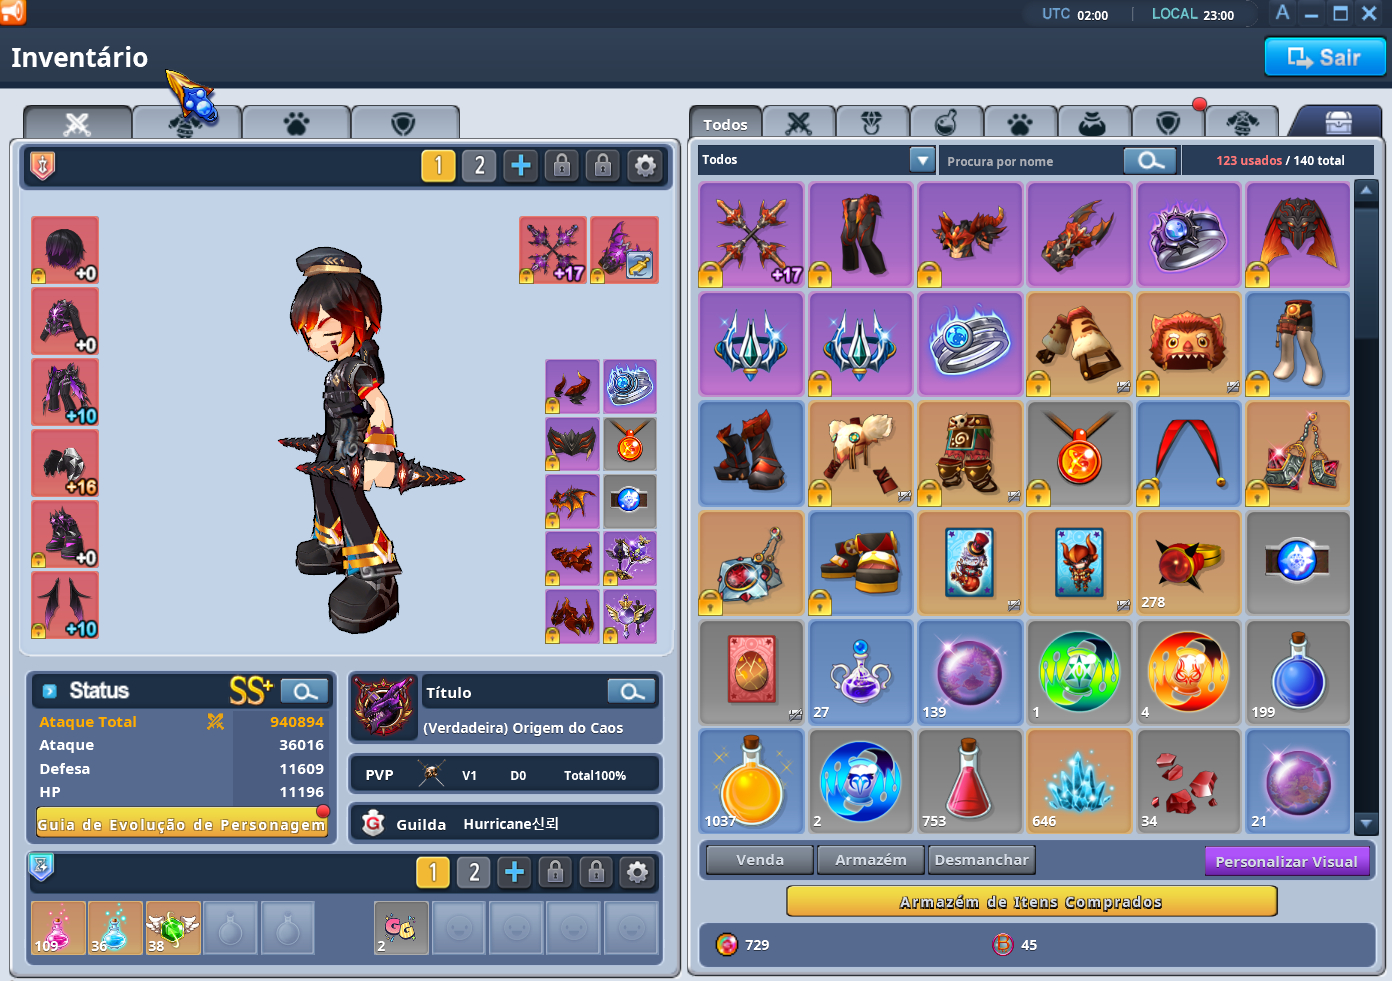The image size is (1392, 981).
Task: Click the Armazém button
Action: [871, 860]
